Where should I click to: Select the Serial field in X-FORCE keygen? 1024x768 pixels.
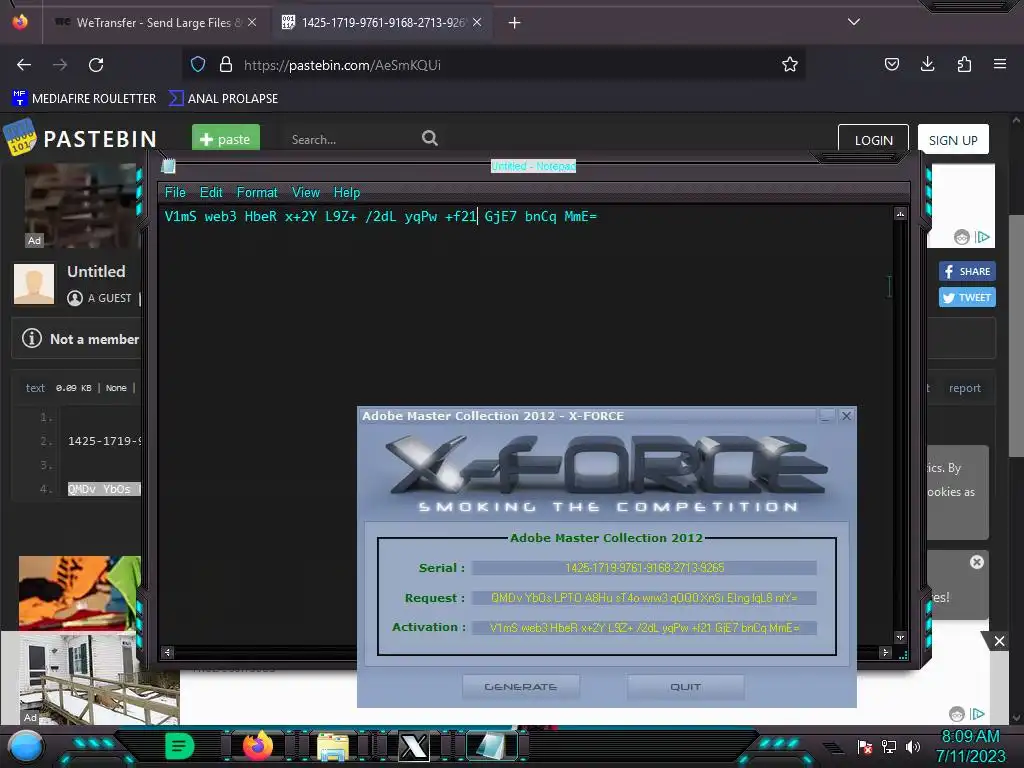[x=644, y=568]
